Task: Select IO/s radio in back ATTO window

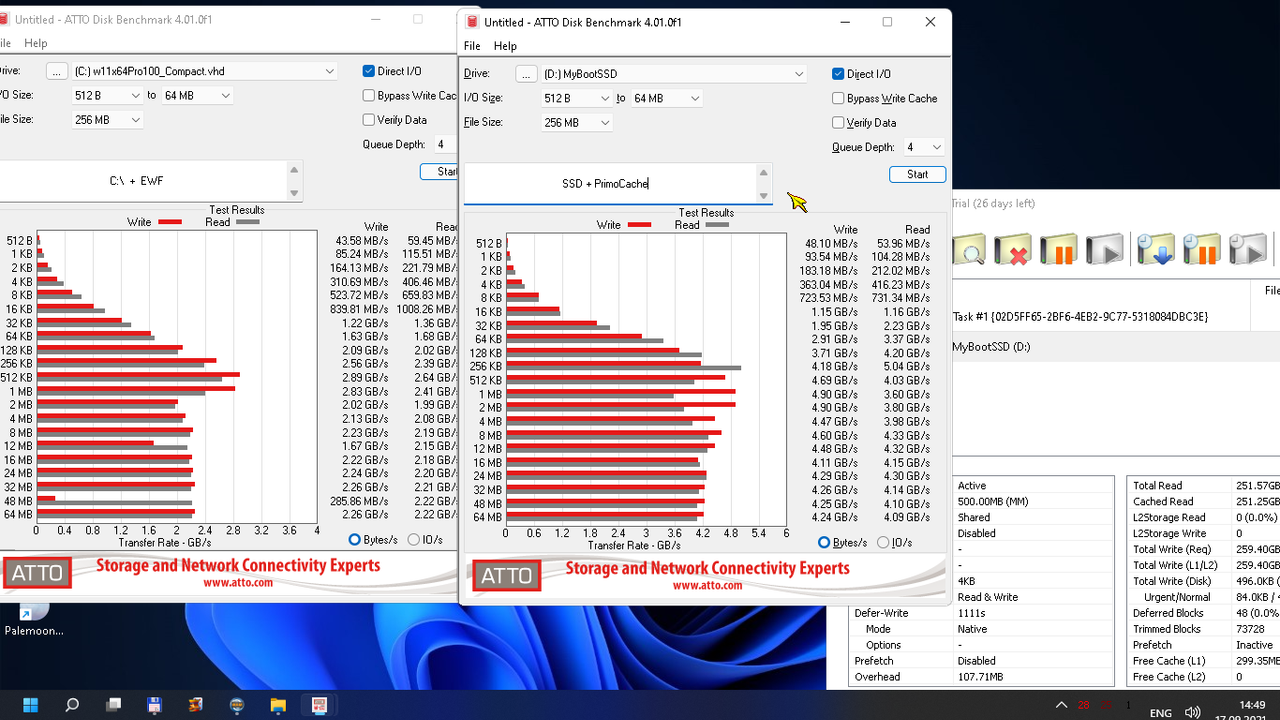Action: click(x=414, y=539)
